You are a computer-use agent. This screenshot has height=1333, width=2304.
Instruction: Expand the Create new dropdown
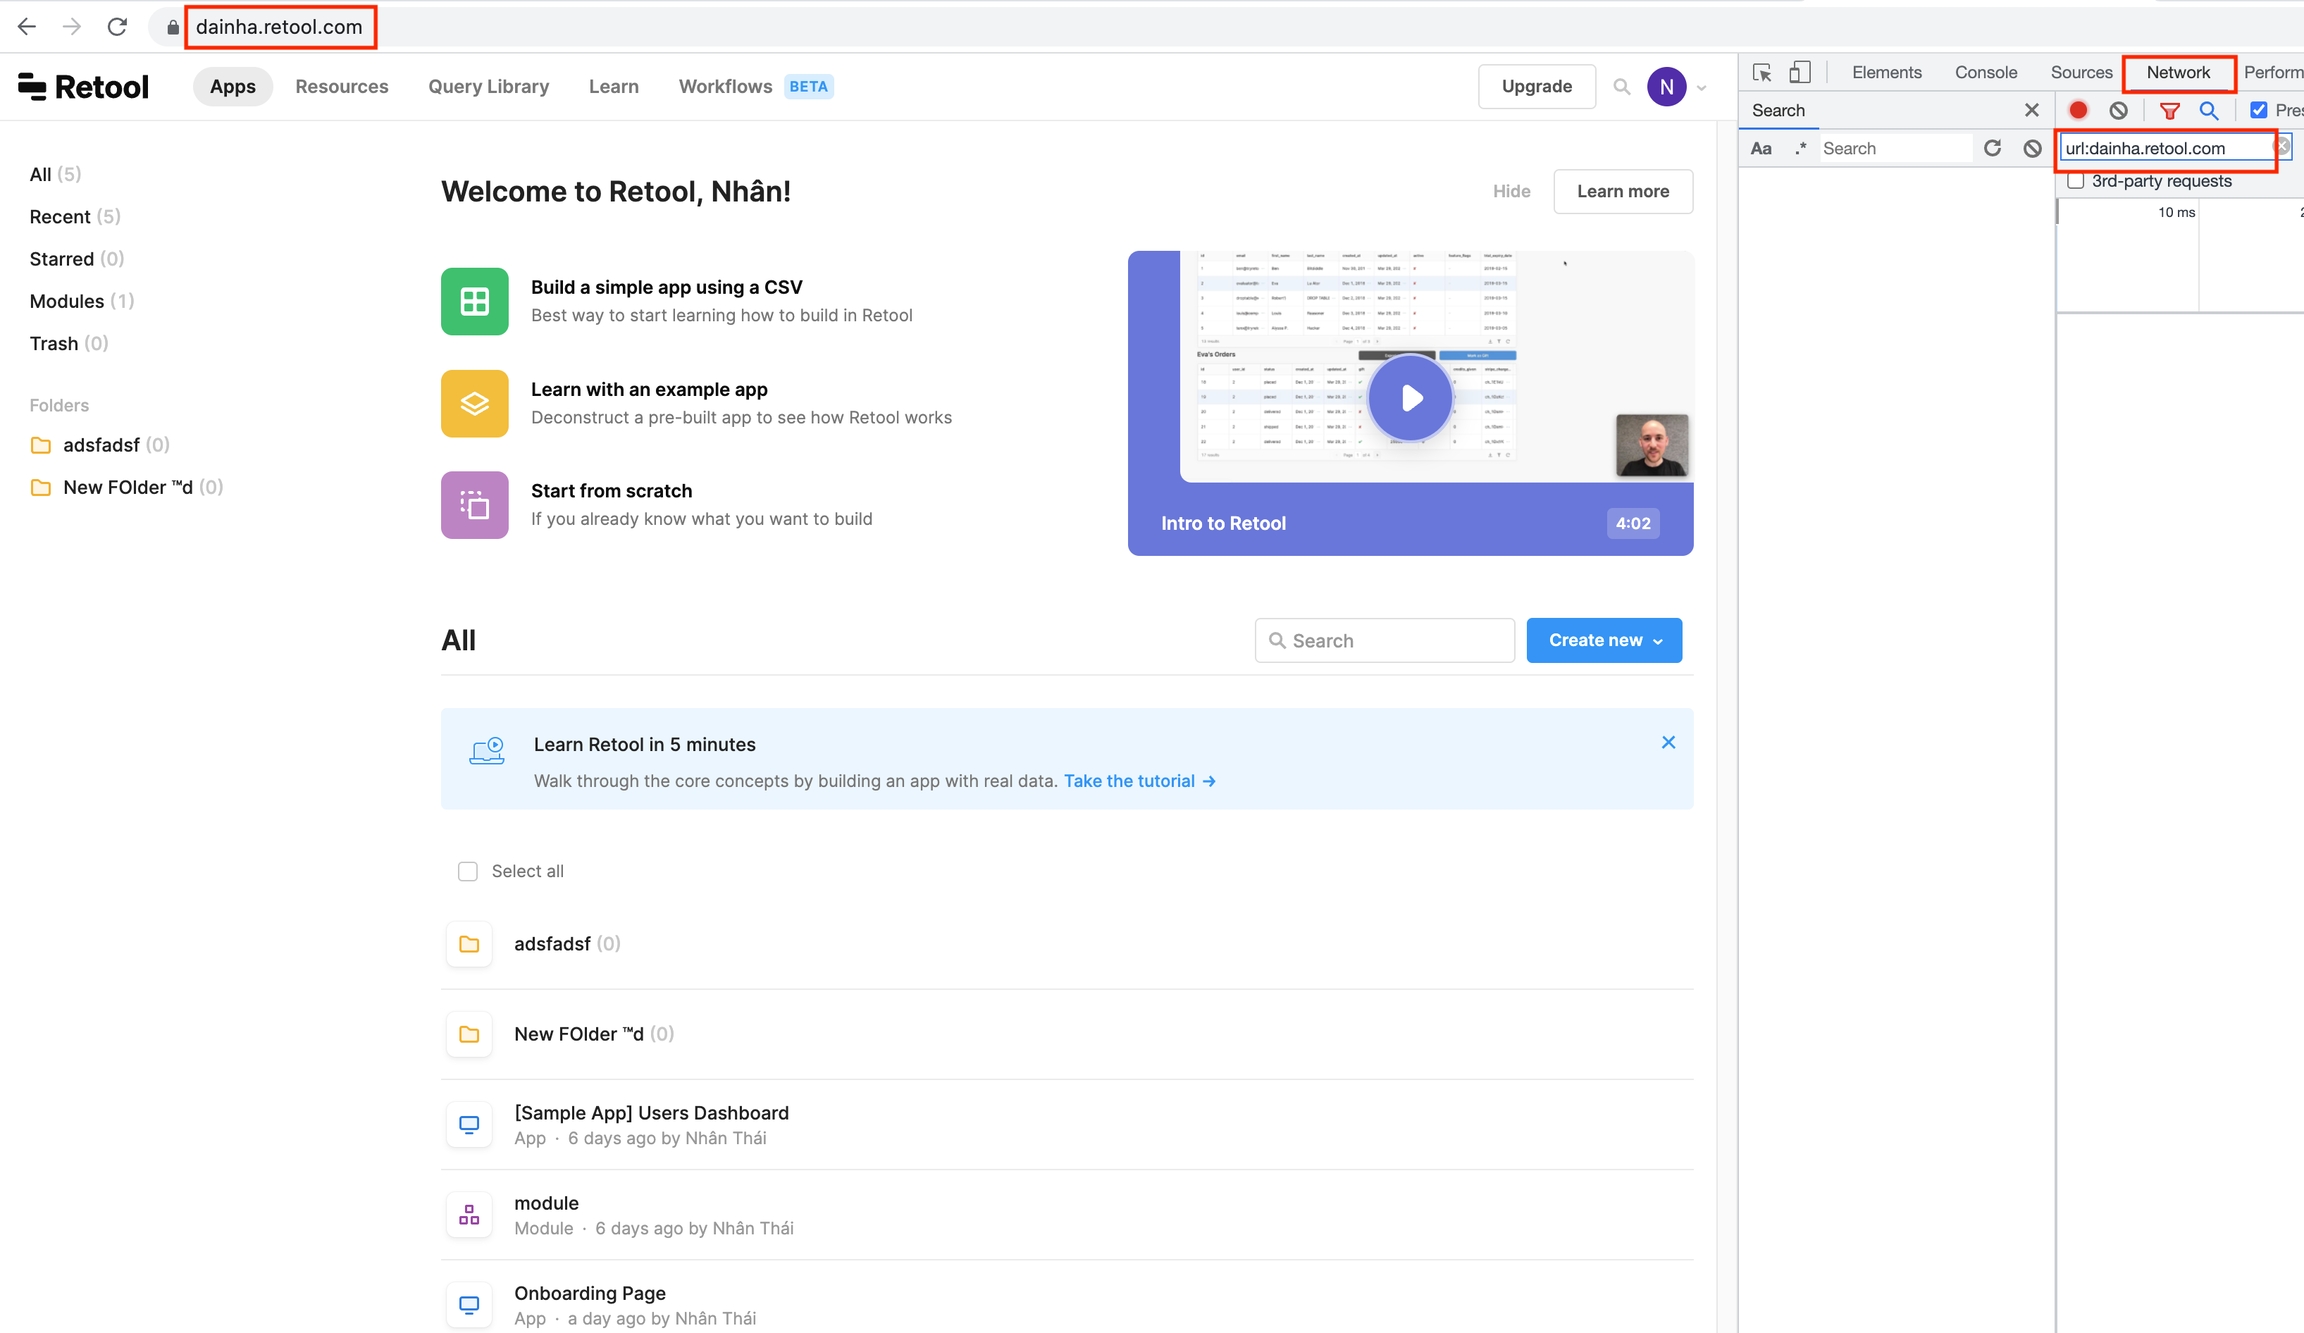(1604, 640)
